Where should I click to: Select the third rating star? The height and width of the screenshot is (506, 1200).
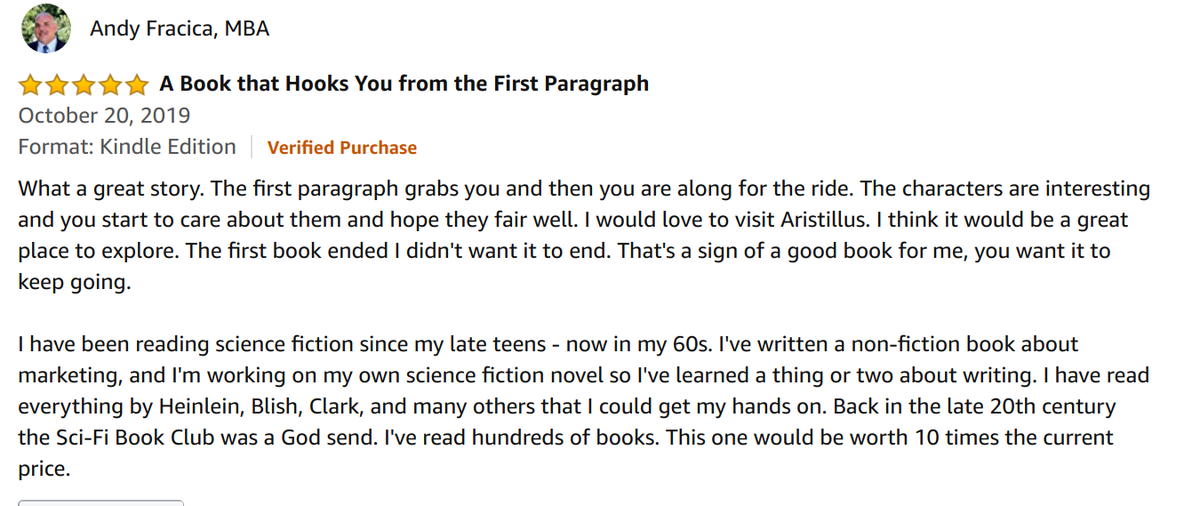83,84
